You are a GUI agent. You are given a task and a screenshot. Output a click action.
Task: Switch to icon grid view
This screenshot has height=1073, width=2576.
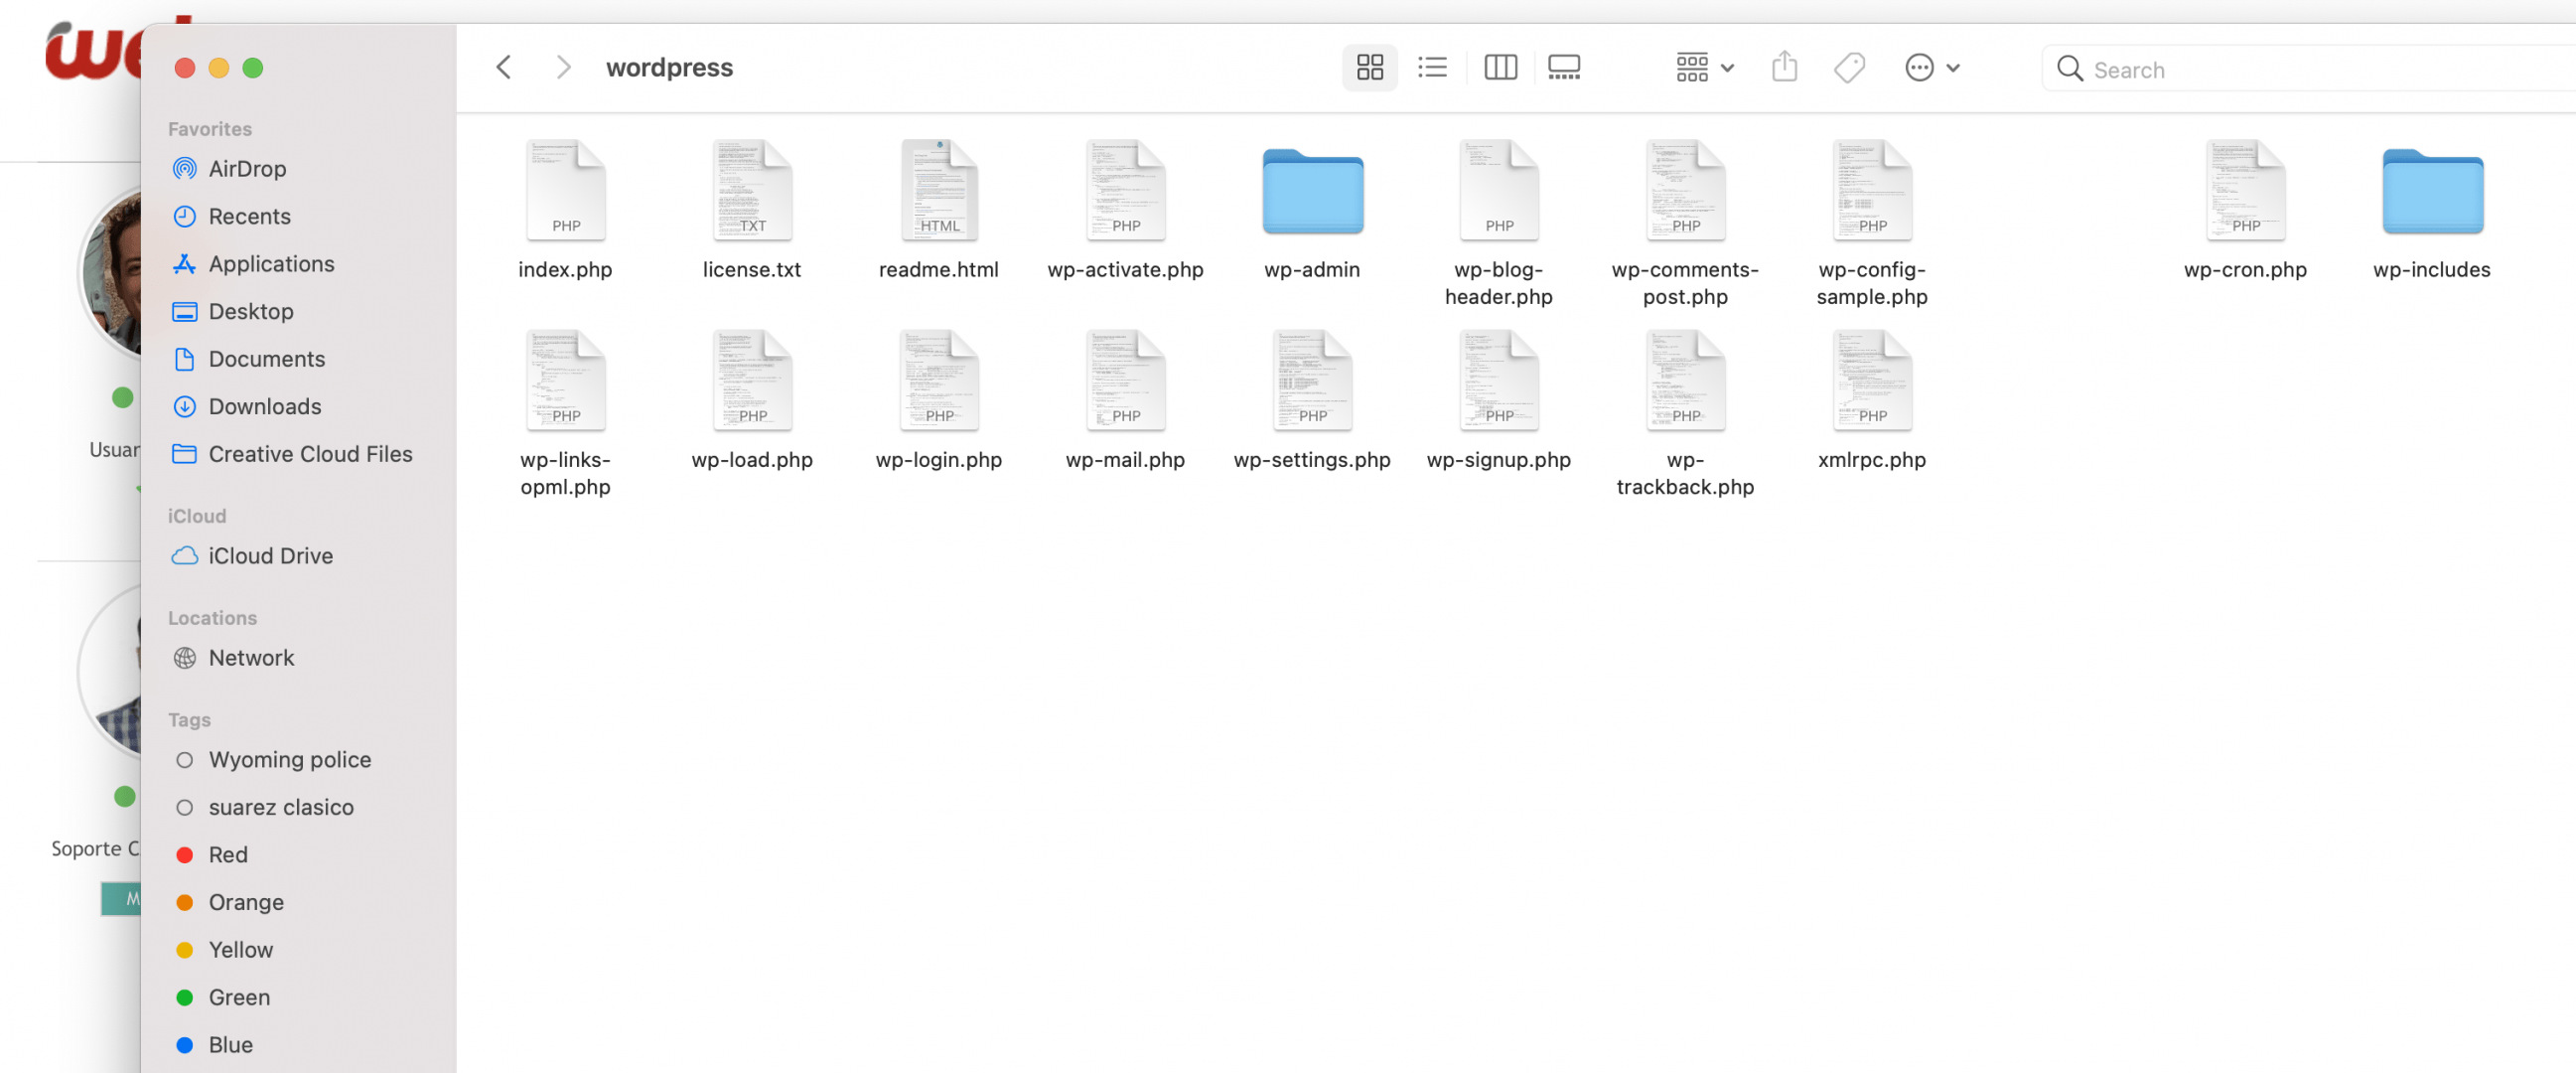click(x=1369, y=68)
